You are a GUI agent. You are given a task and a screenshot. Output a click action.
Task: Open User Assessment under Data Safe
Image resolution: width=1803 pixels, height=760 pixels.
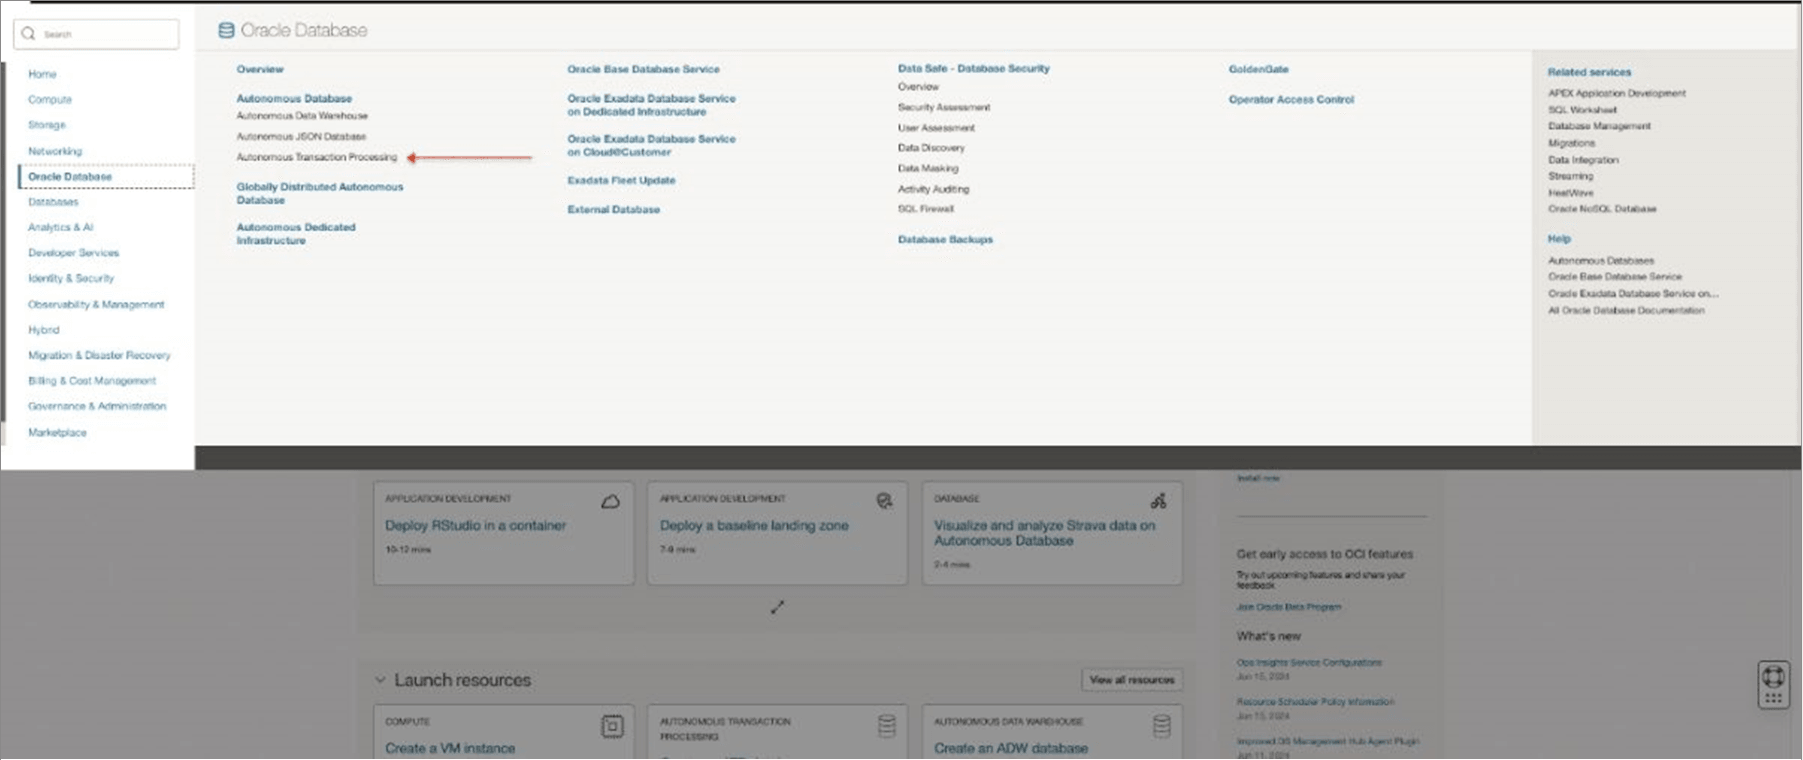(936, 128)
